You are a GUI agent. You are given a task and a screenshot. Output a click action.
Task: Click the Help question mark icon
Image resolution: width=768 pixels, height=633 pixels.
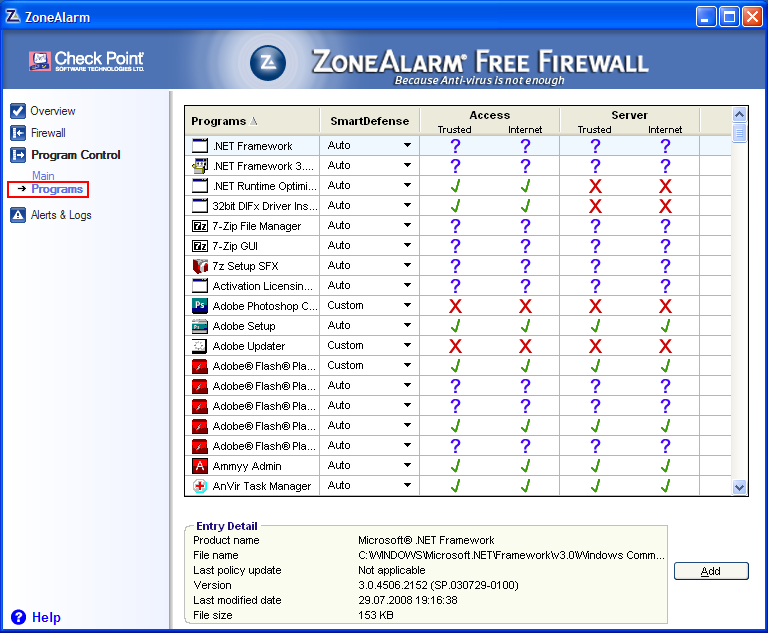pyautogui.click(x=19, y=617)
